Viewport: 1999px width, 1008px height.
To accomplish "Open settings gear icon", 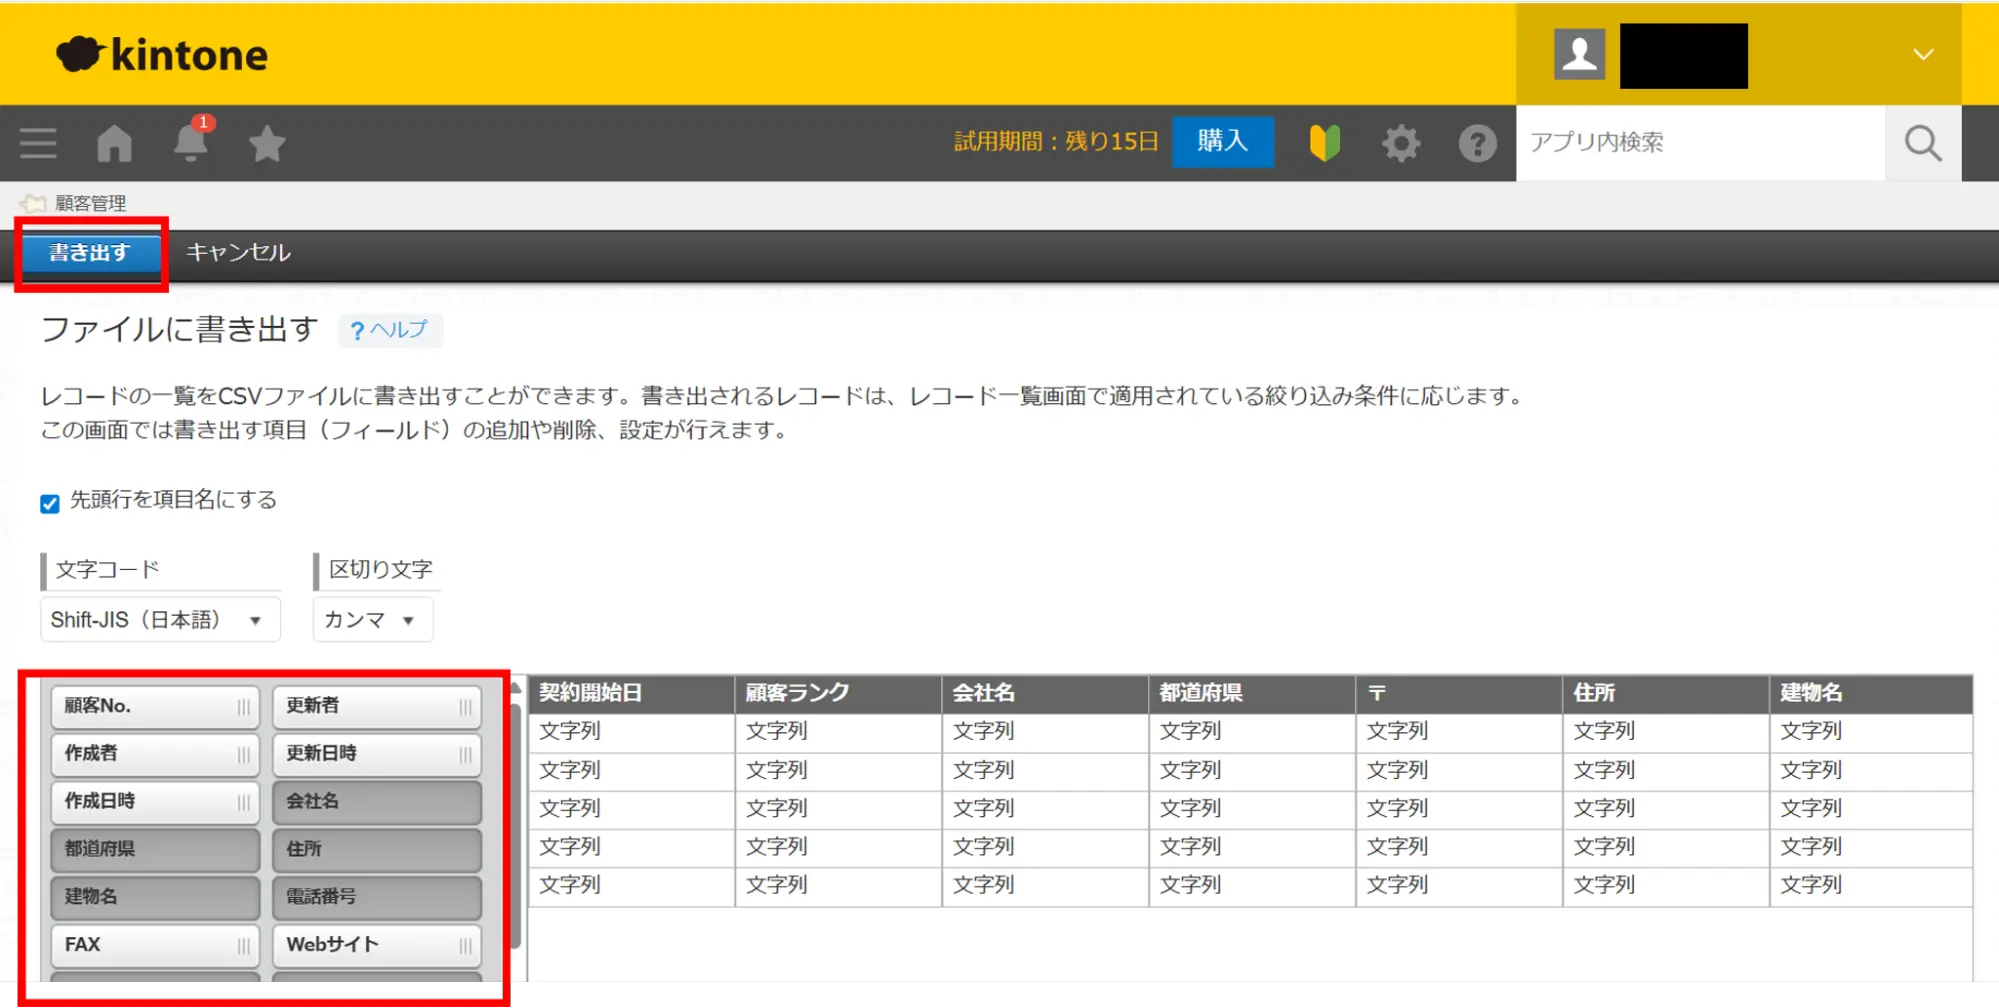I will coord(1400,143).
